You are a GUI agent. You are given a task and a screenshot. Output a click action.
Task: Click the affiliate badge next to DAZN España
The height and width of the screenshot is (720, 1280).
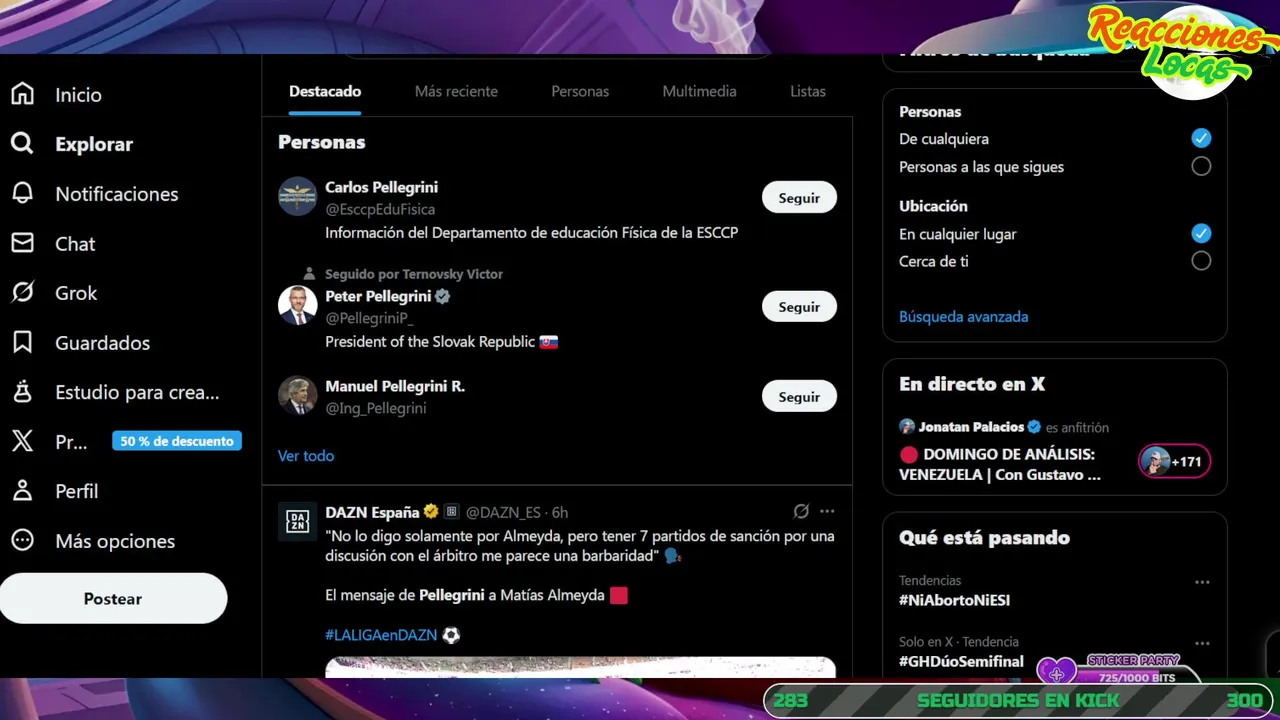coord(451,511)
